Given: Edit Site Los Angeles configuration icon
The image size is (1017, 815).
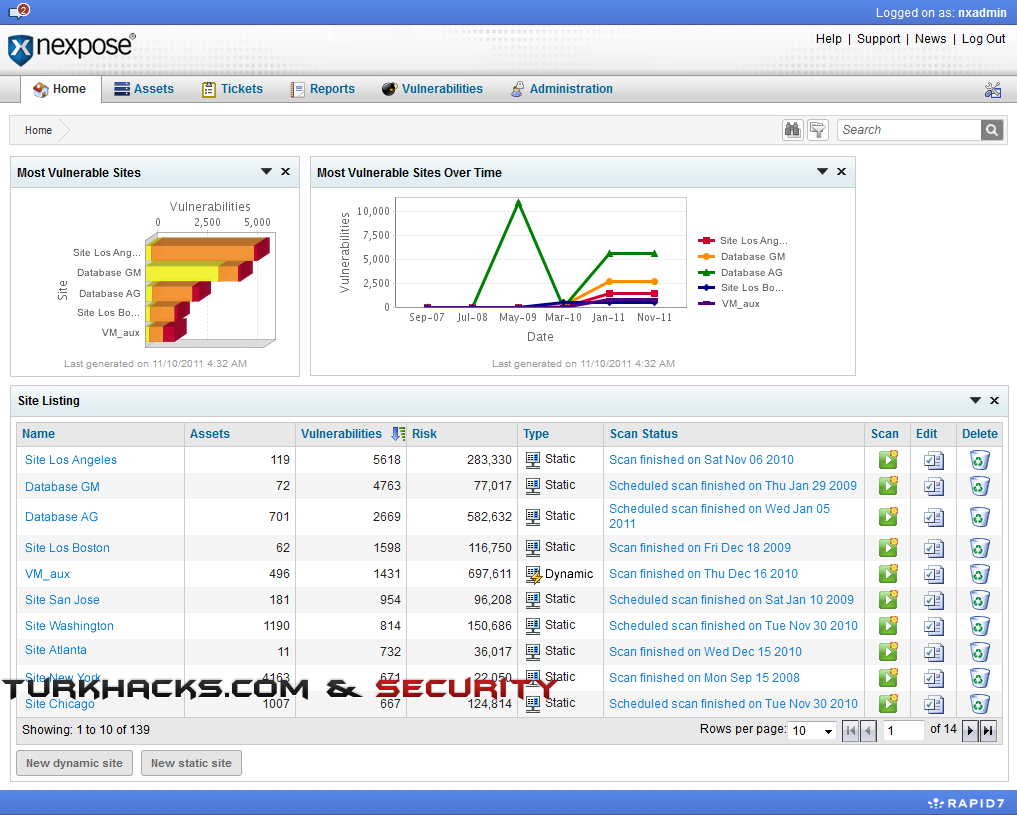Looking at the screenshot, I should click(933, 460).
